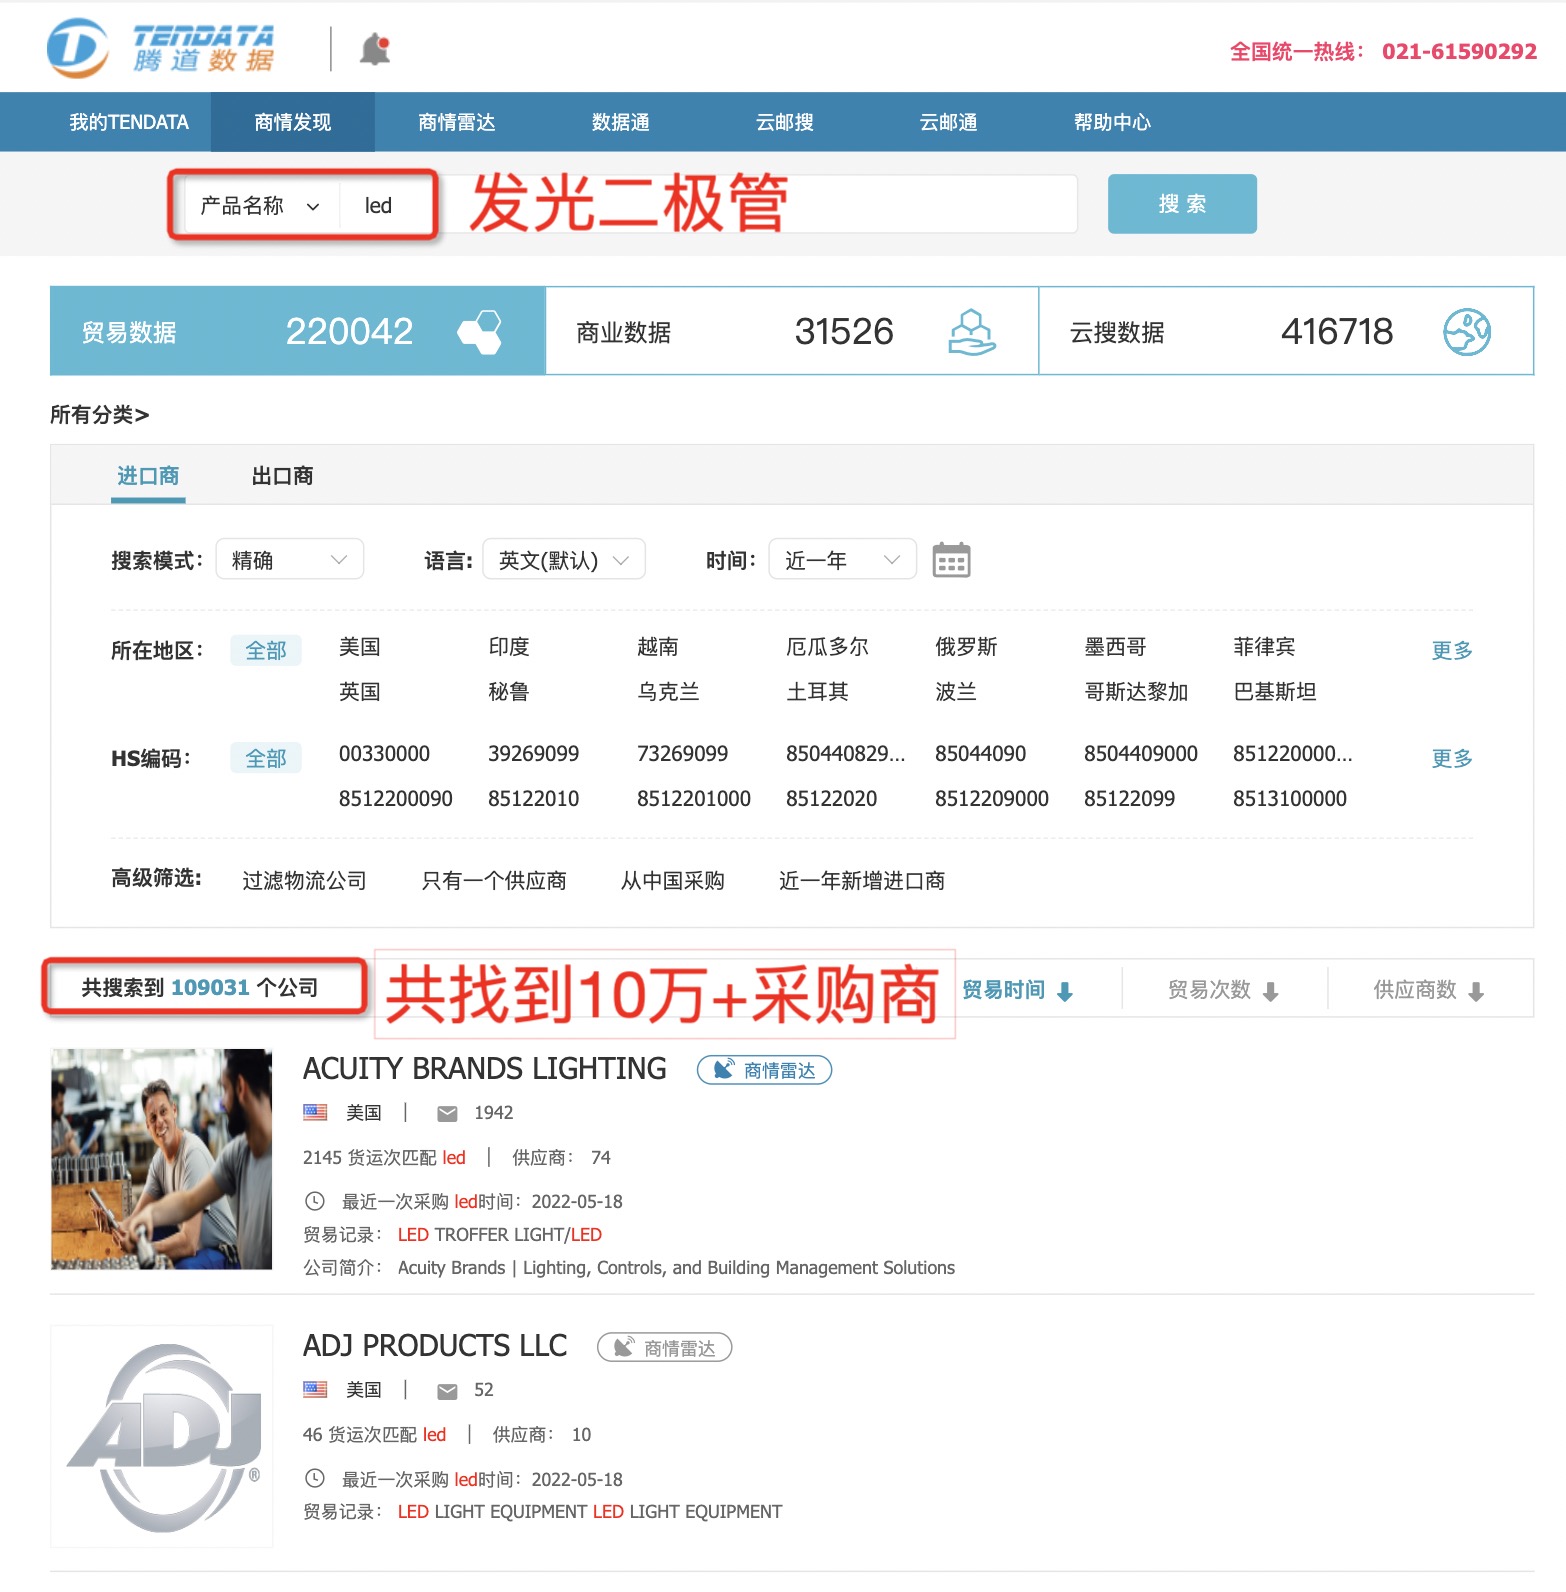Open ADJ PRODUCTS LLC company page
The width and height of the screenshot is (1566, 1592).
click(435, 1346)
